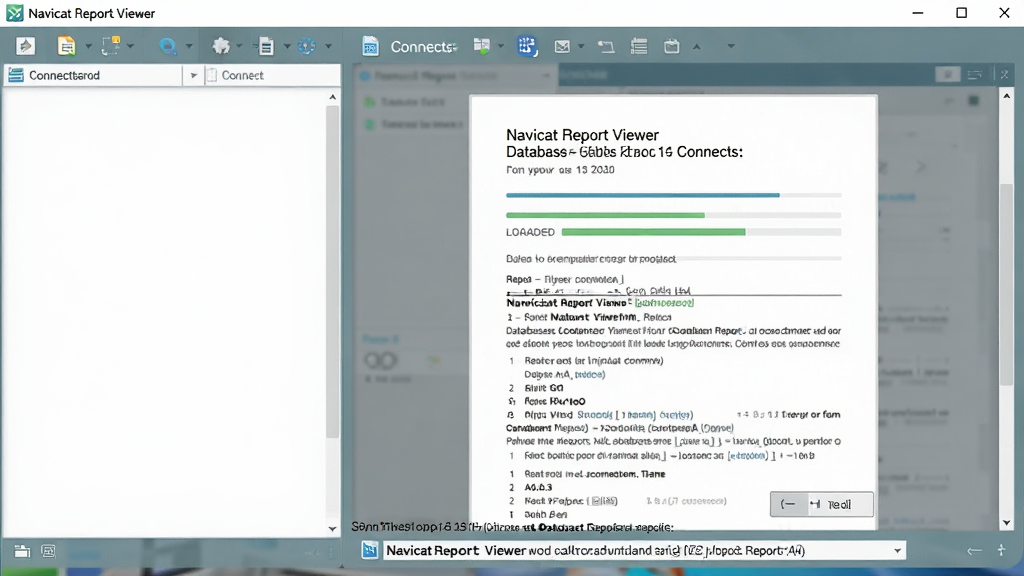Click the folder icon at bottom left
The image size is (1024, 576).
click(x=22, y=551)
